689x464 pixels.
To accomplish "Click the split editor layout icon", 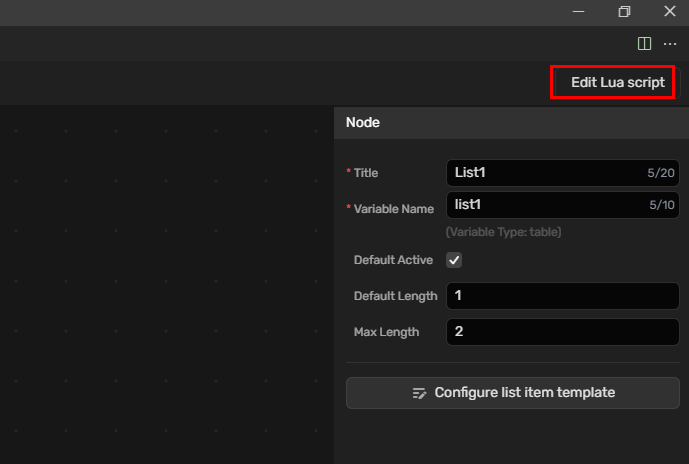I will 644,43.
